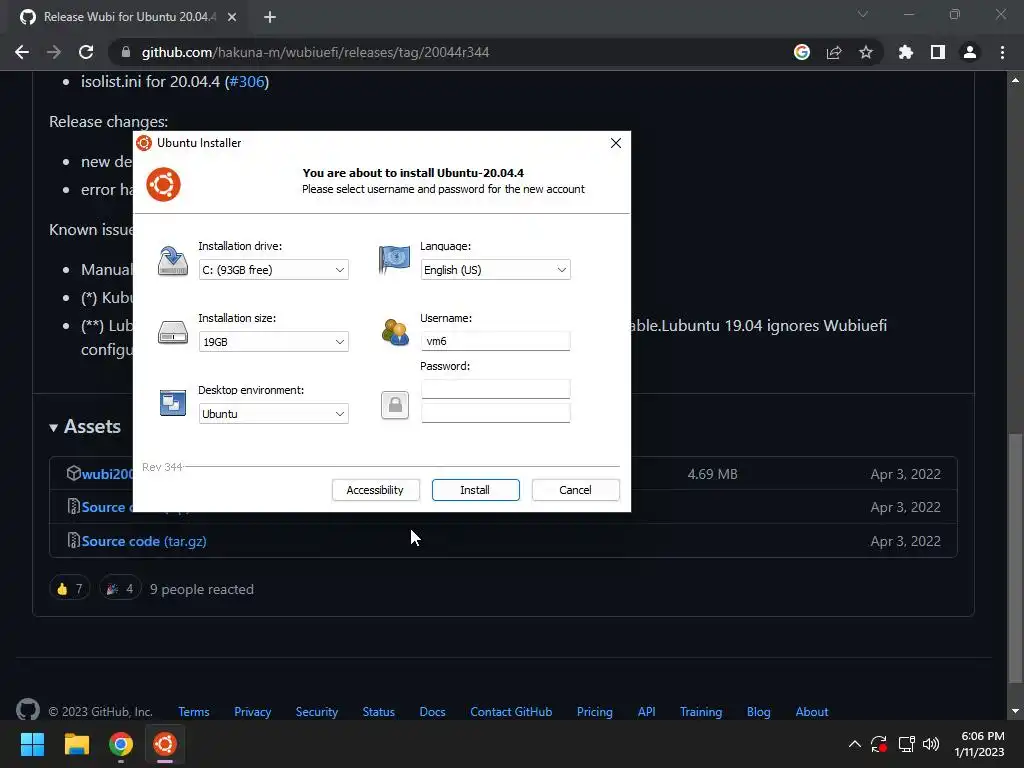
Task: Open the Pricing footer link
Action: 595,712
